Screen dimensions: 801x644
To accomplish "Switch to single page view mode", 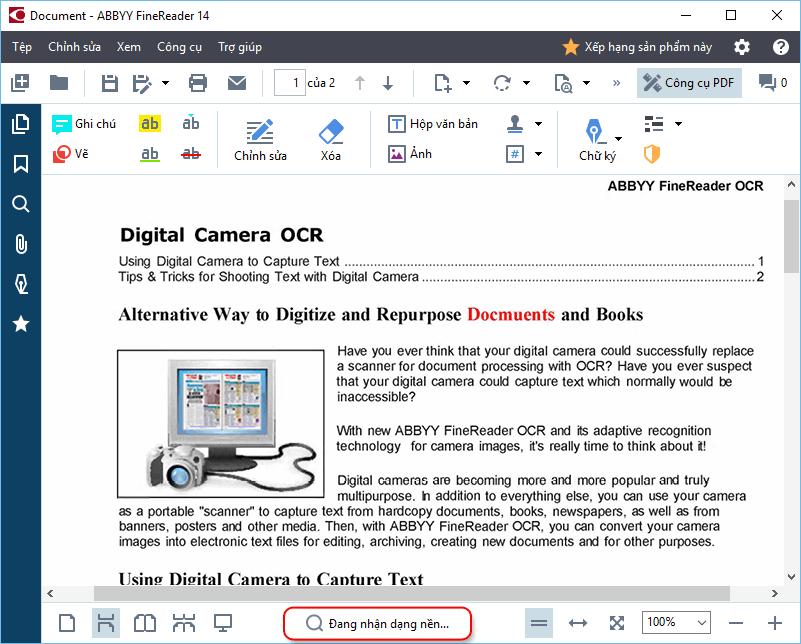I will pos(67,623).
